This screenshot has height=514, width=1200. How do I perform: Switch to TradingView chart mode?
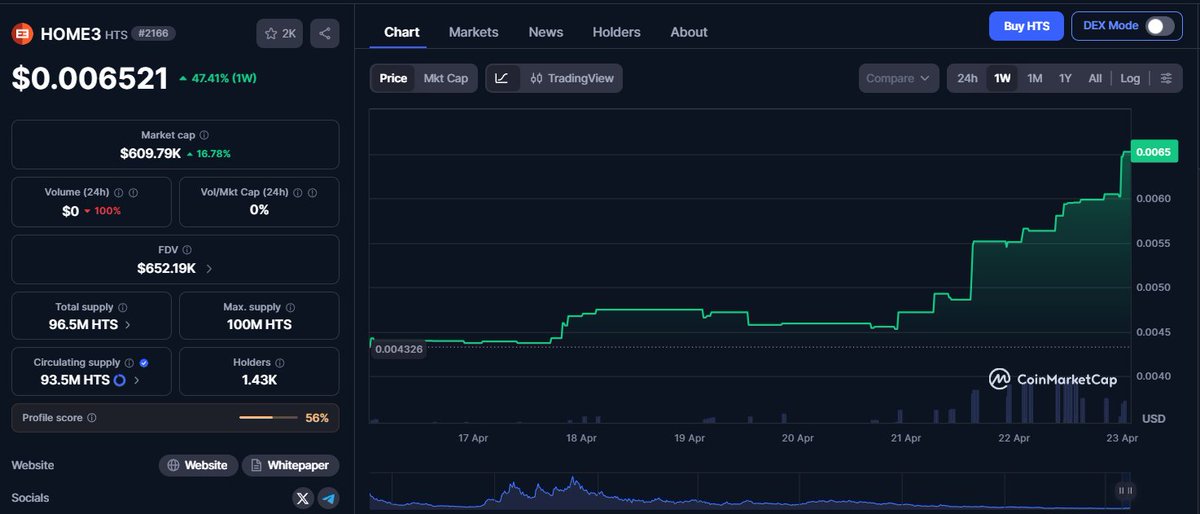pos(571,78)
